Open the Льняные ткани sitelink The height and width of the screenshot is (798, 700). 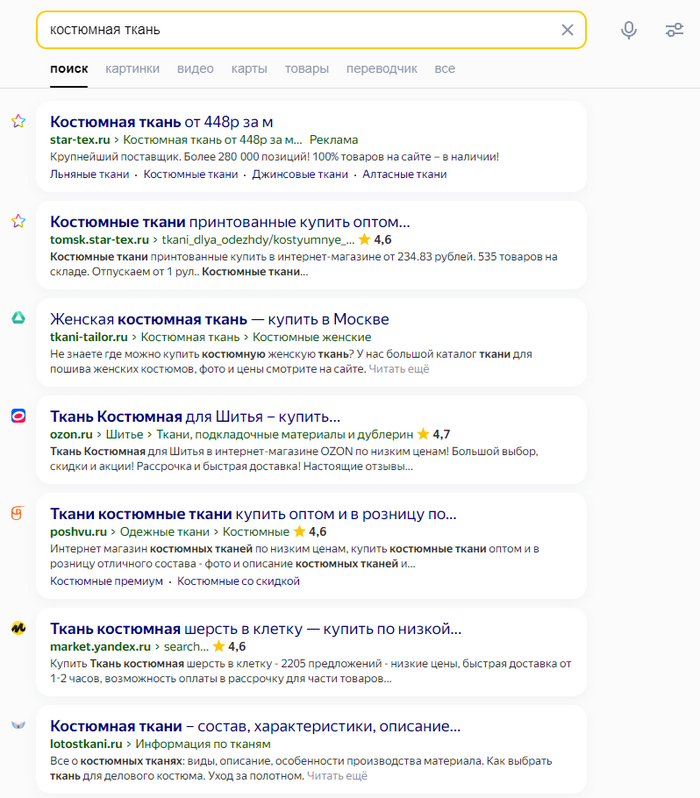[x=90, y=174]
